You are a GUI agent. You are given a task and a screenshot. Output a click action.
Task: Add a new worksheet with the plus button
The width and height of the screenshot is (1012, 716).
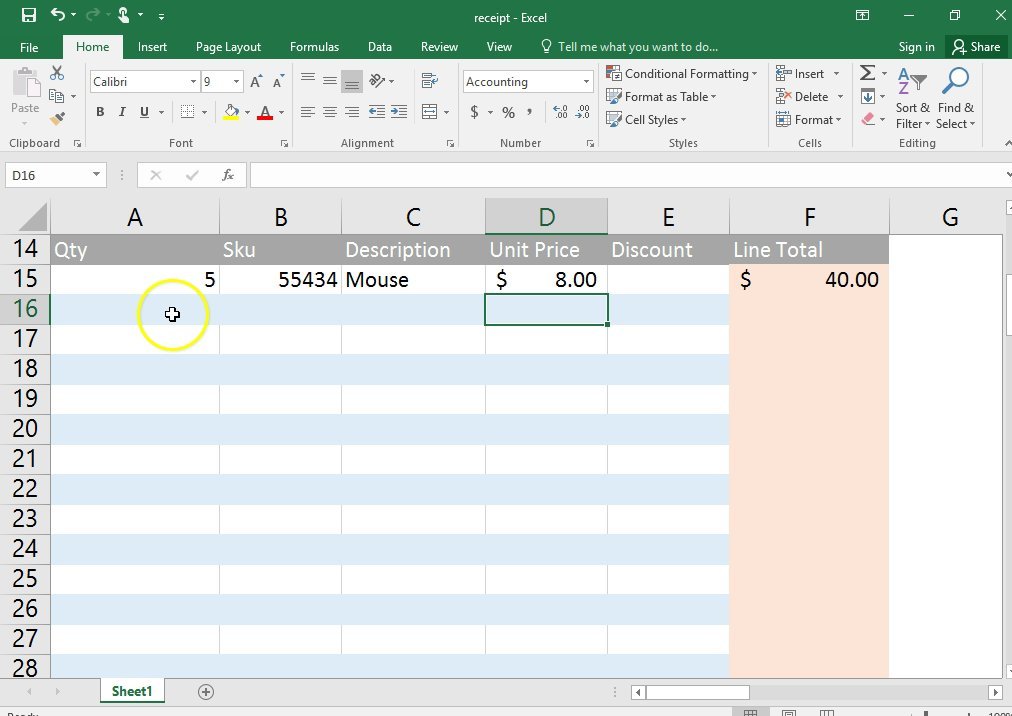[205, 691]
